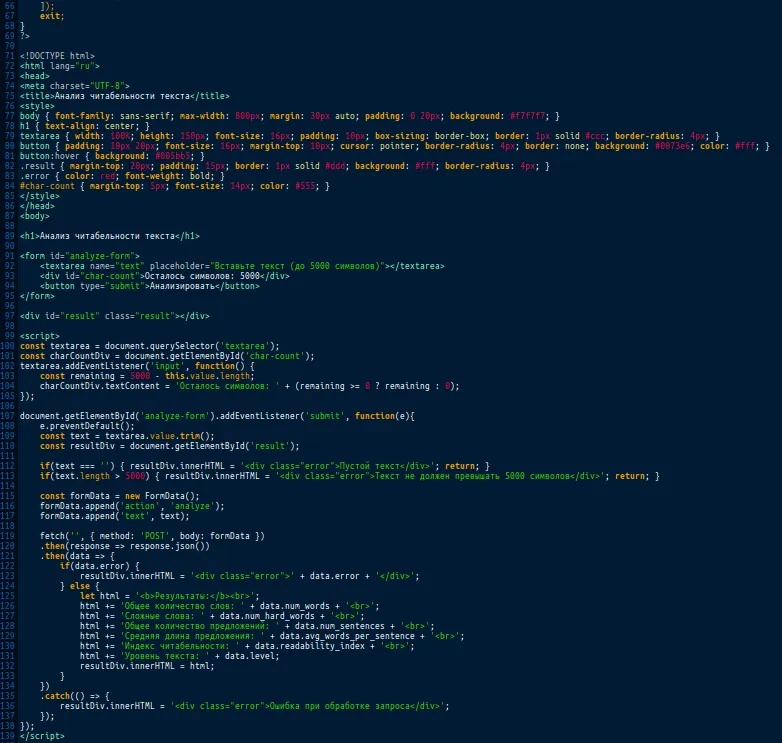Click the 'button:hover' CSS rule
This screenshot has height=743, width=782.
[x=112, y=156]
